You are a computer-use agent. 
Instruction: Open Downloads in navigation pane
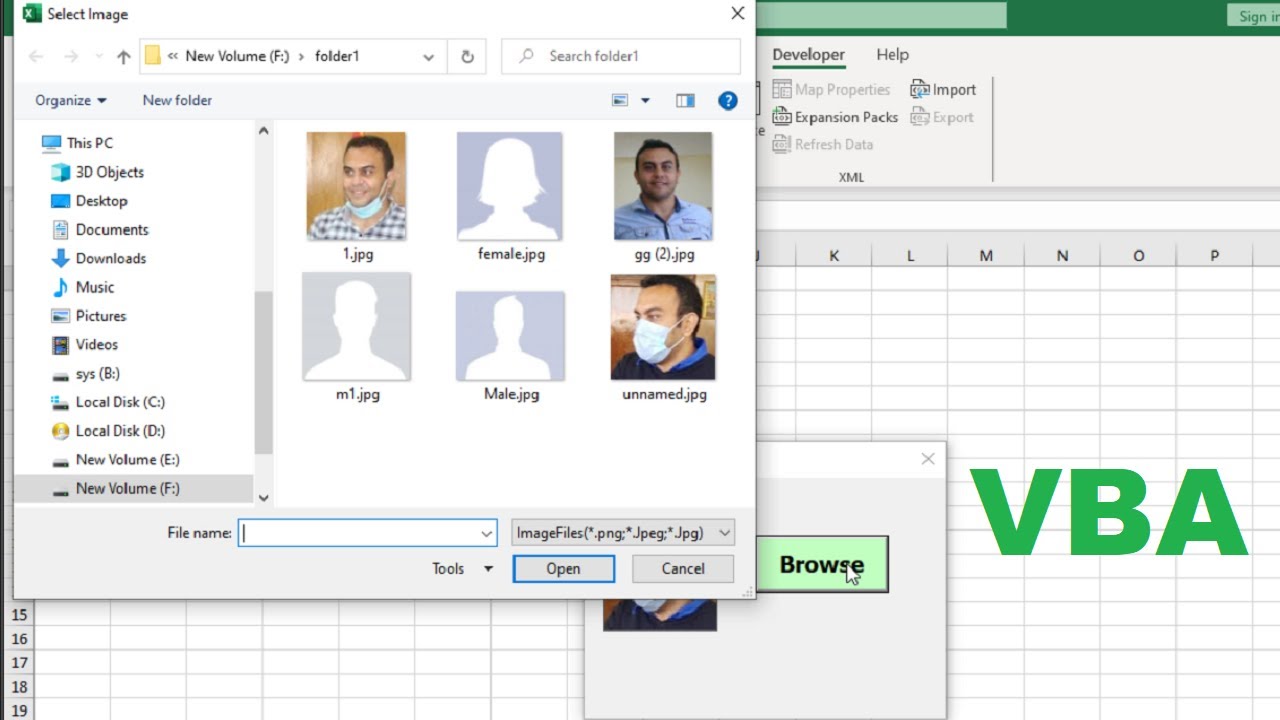99,258
